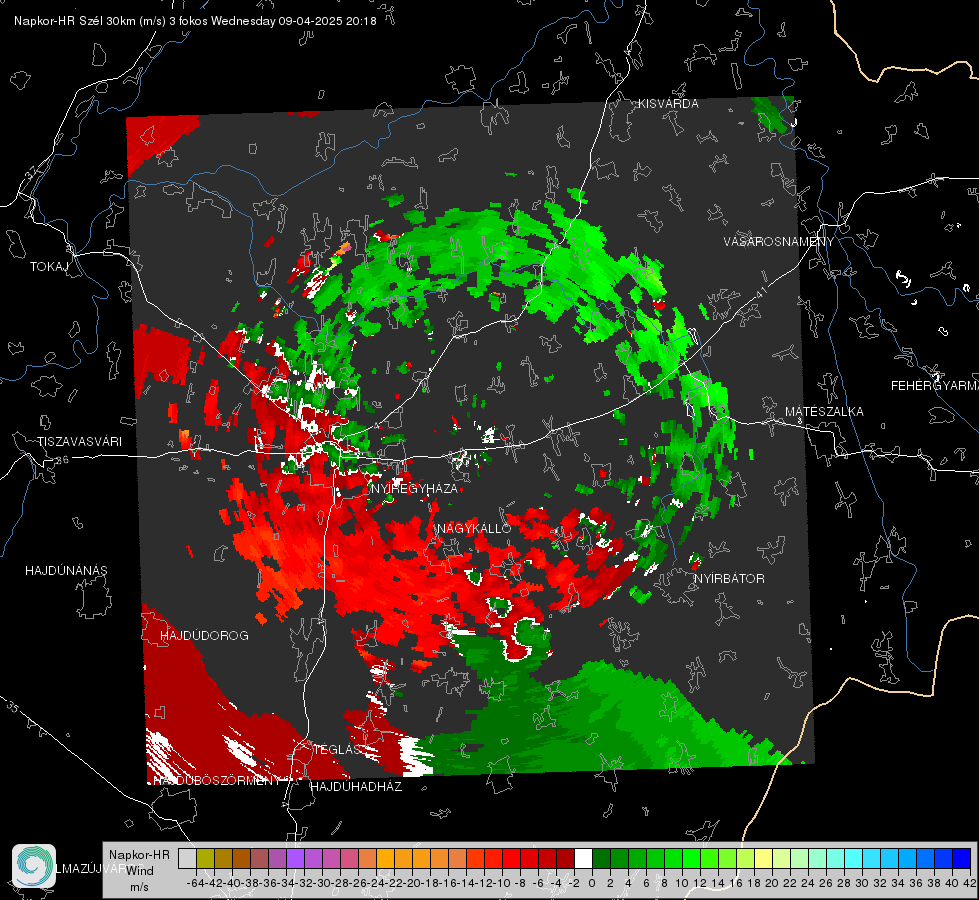
Task: Click the 'Wind' legend label
Action: click(x=140, y=871)
